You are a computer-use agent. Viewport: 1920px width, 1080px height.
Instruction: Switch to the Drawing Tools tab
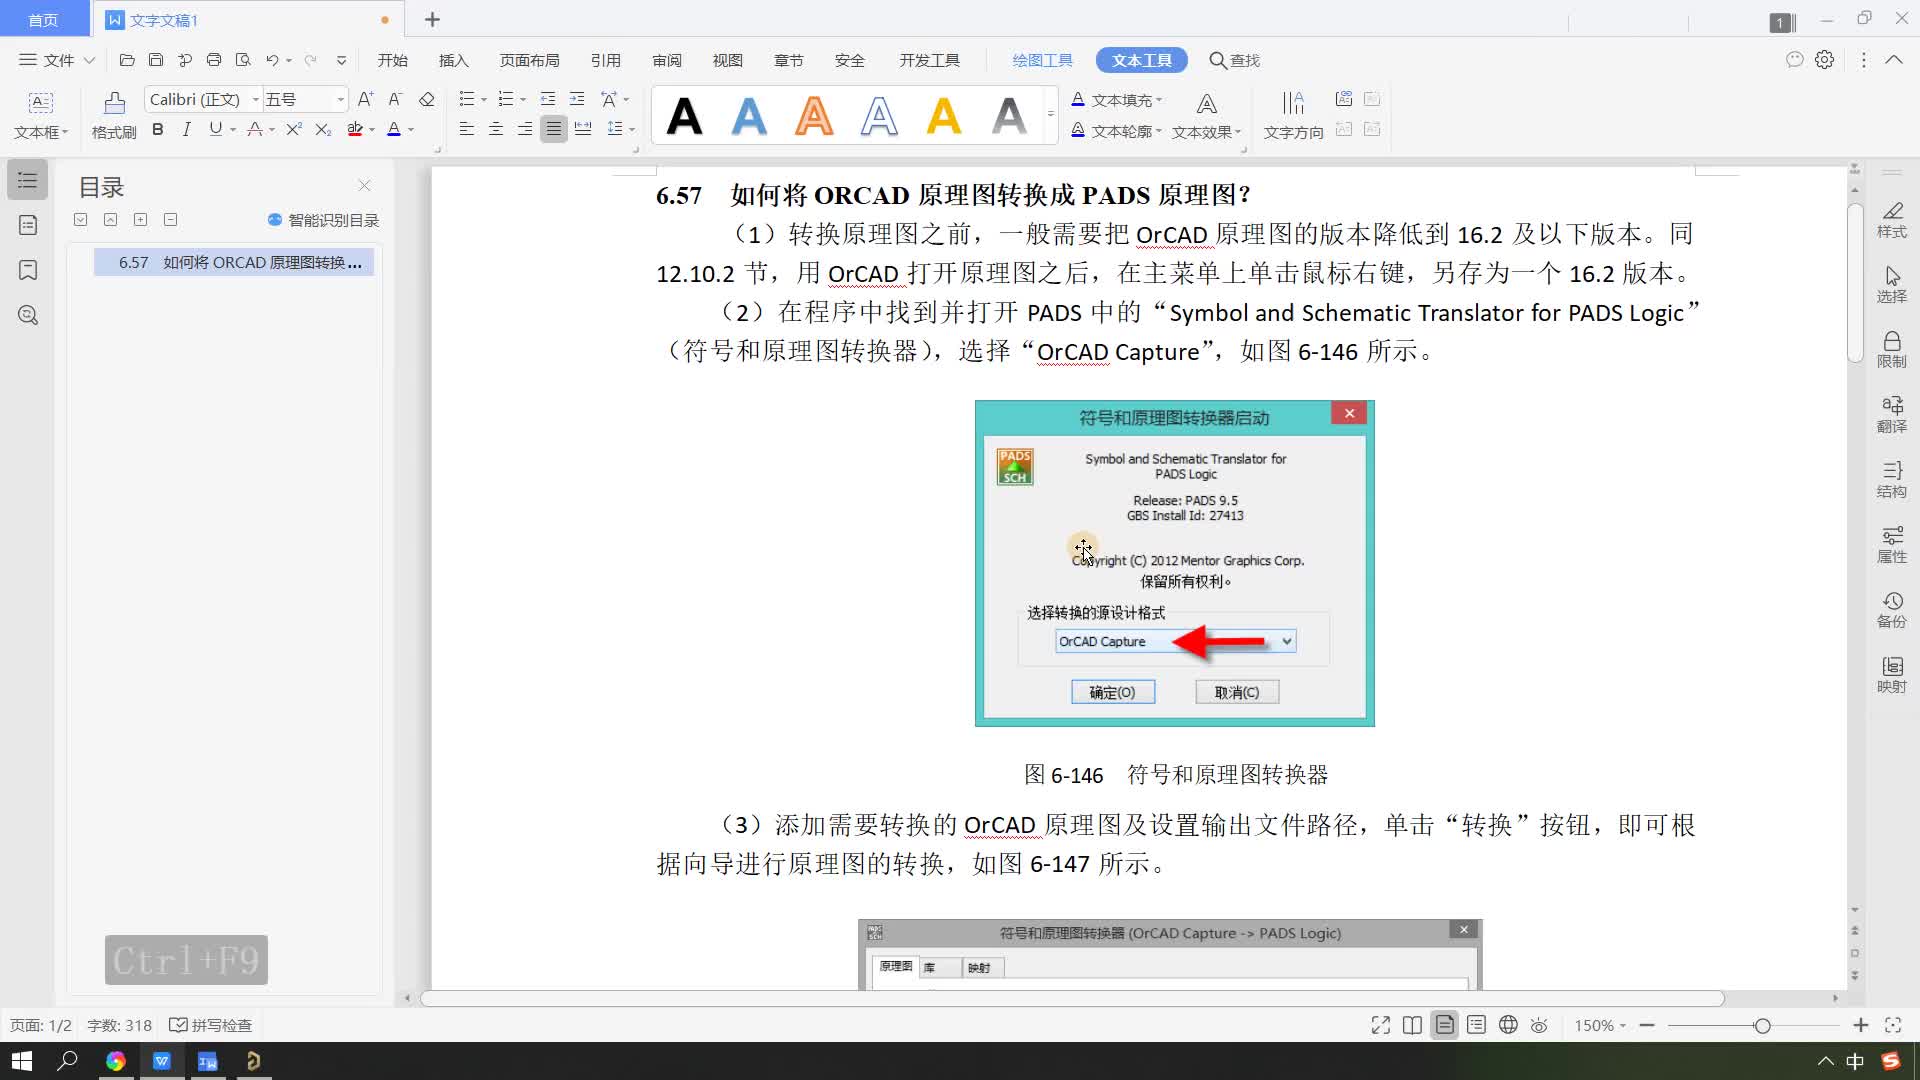(1042, 60)
